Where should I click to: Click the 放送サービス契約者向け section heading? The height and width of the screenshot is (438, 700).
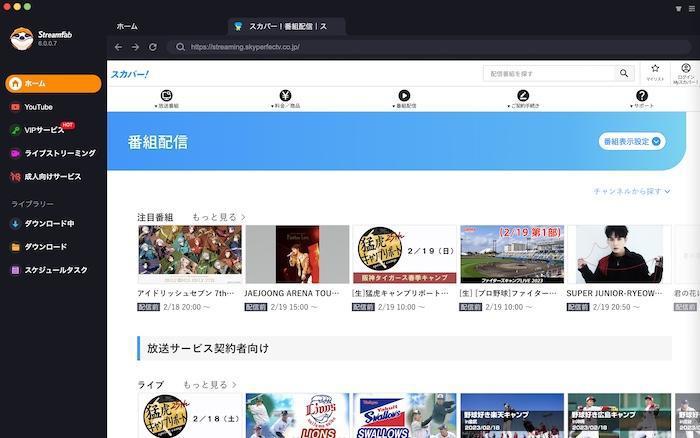(208, 348)
